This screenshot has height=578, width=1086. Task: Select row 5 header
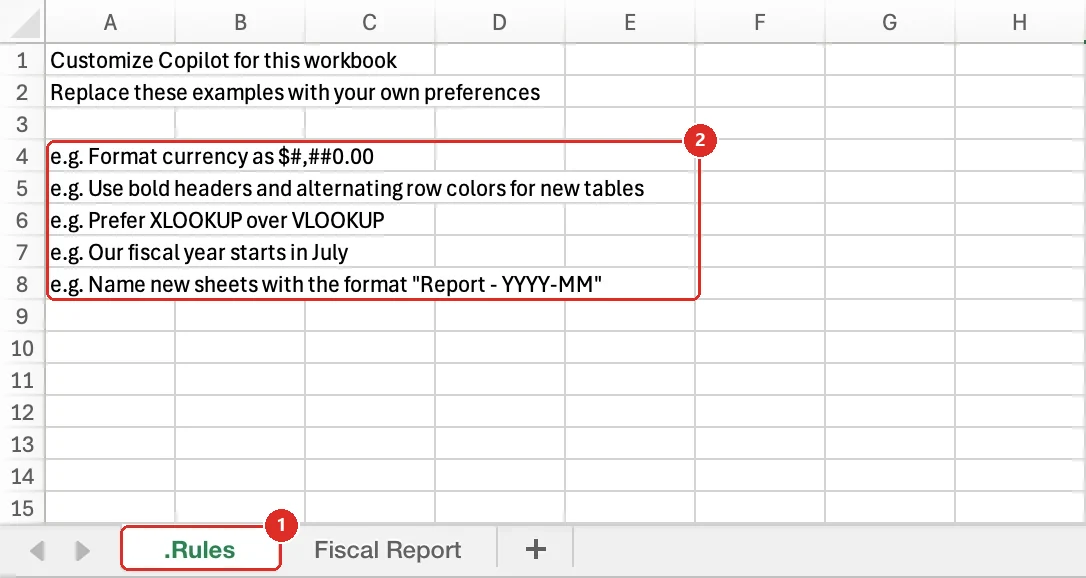pos(22,188)
